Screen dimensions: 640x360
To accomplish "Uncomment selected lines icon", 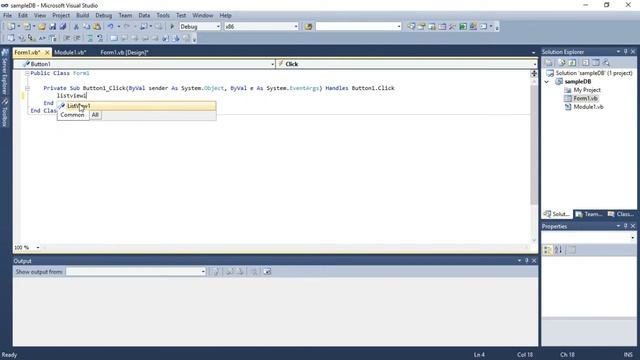I will (100, 38).
